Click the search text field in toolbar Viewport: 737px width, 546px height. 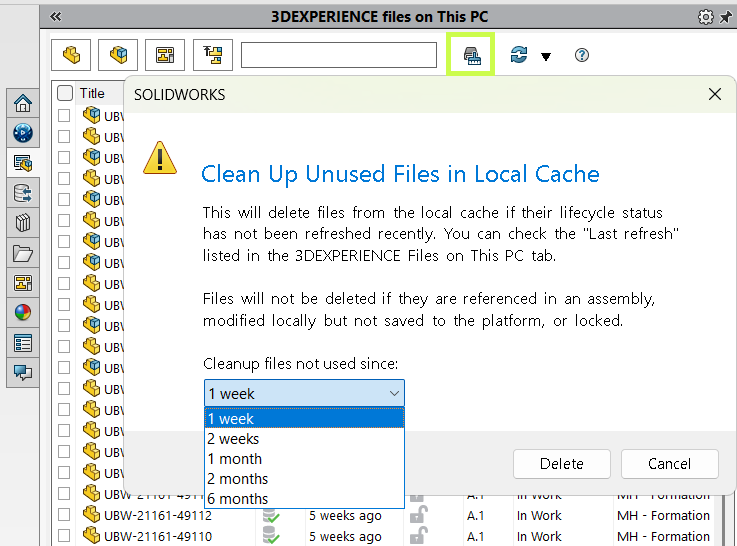click(339, 55)
